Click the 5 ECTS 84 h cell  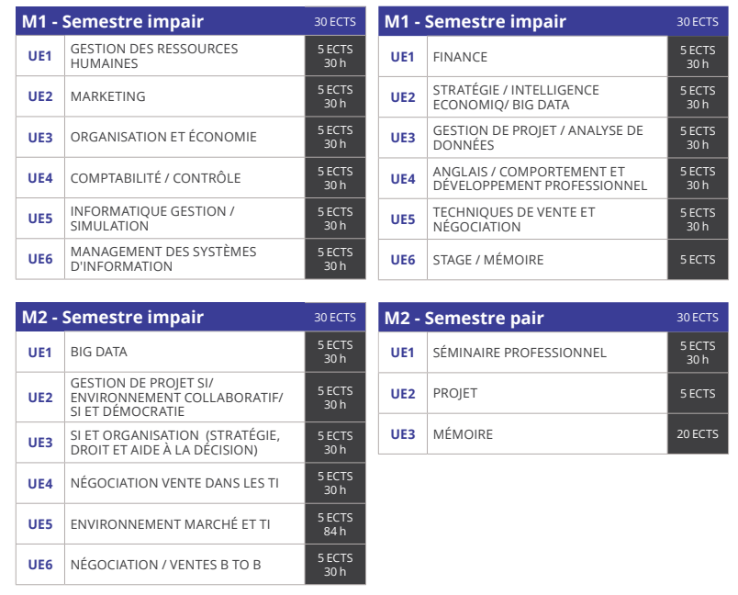[x=335, y=524]
